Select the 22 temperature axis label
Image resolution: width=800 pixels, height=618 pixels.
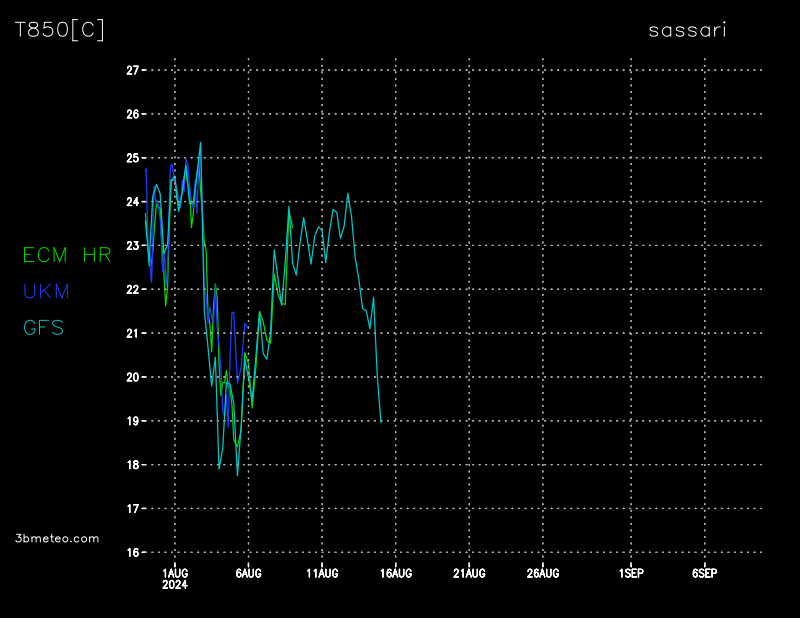[132, 289]
